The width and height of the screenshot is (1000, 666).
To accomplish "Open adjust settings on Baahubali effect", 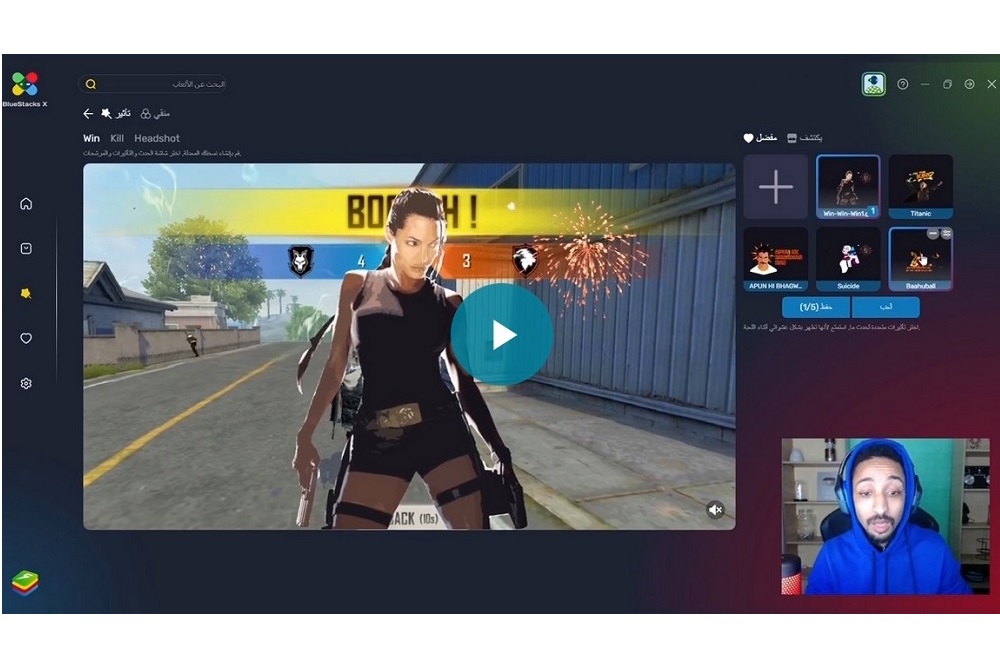I will (x=945, y=233).
